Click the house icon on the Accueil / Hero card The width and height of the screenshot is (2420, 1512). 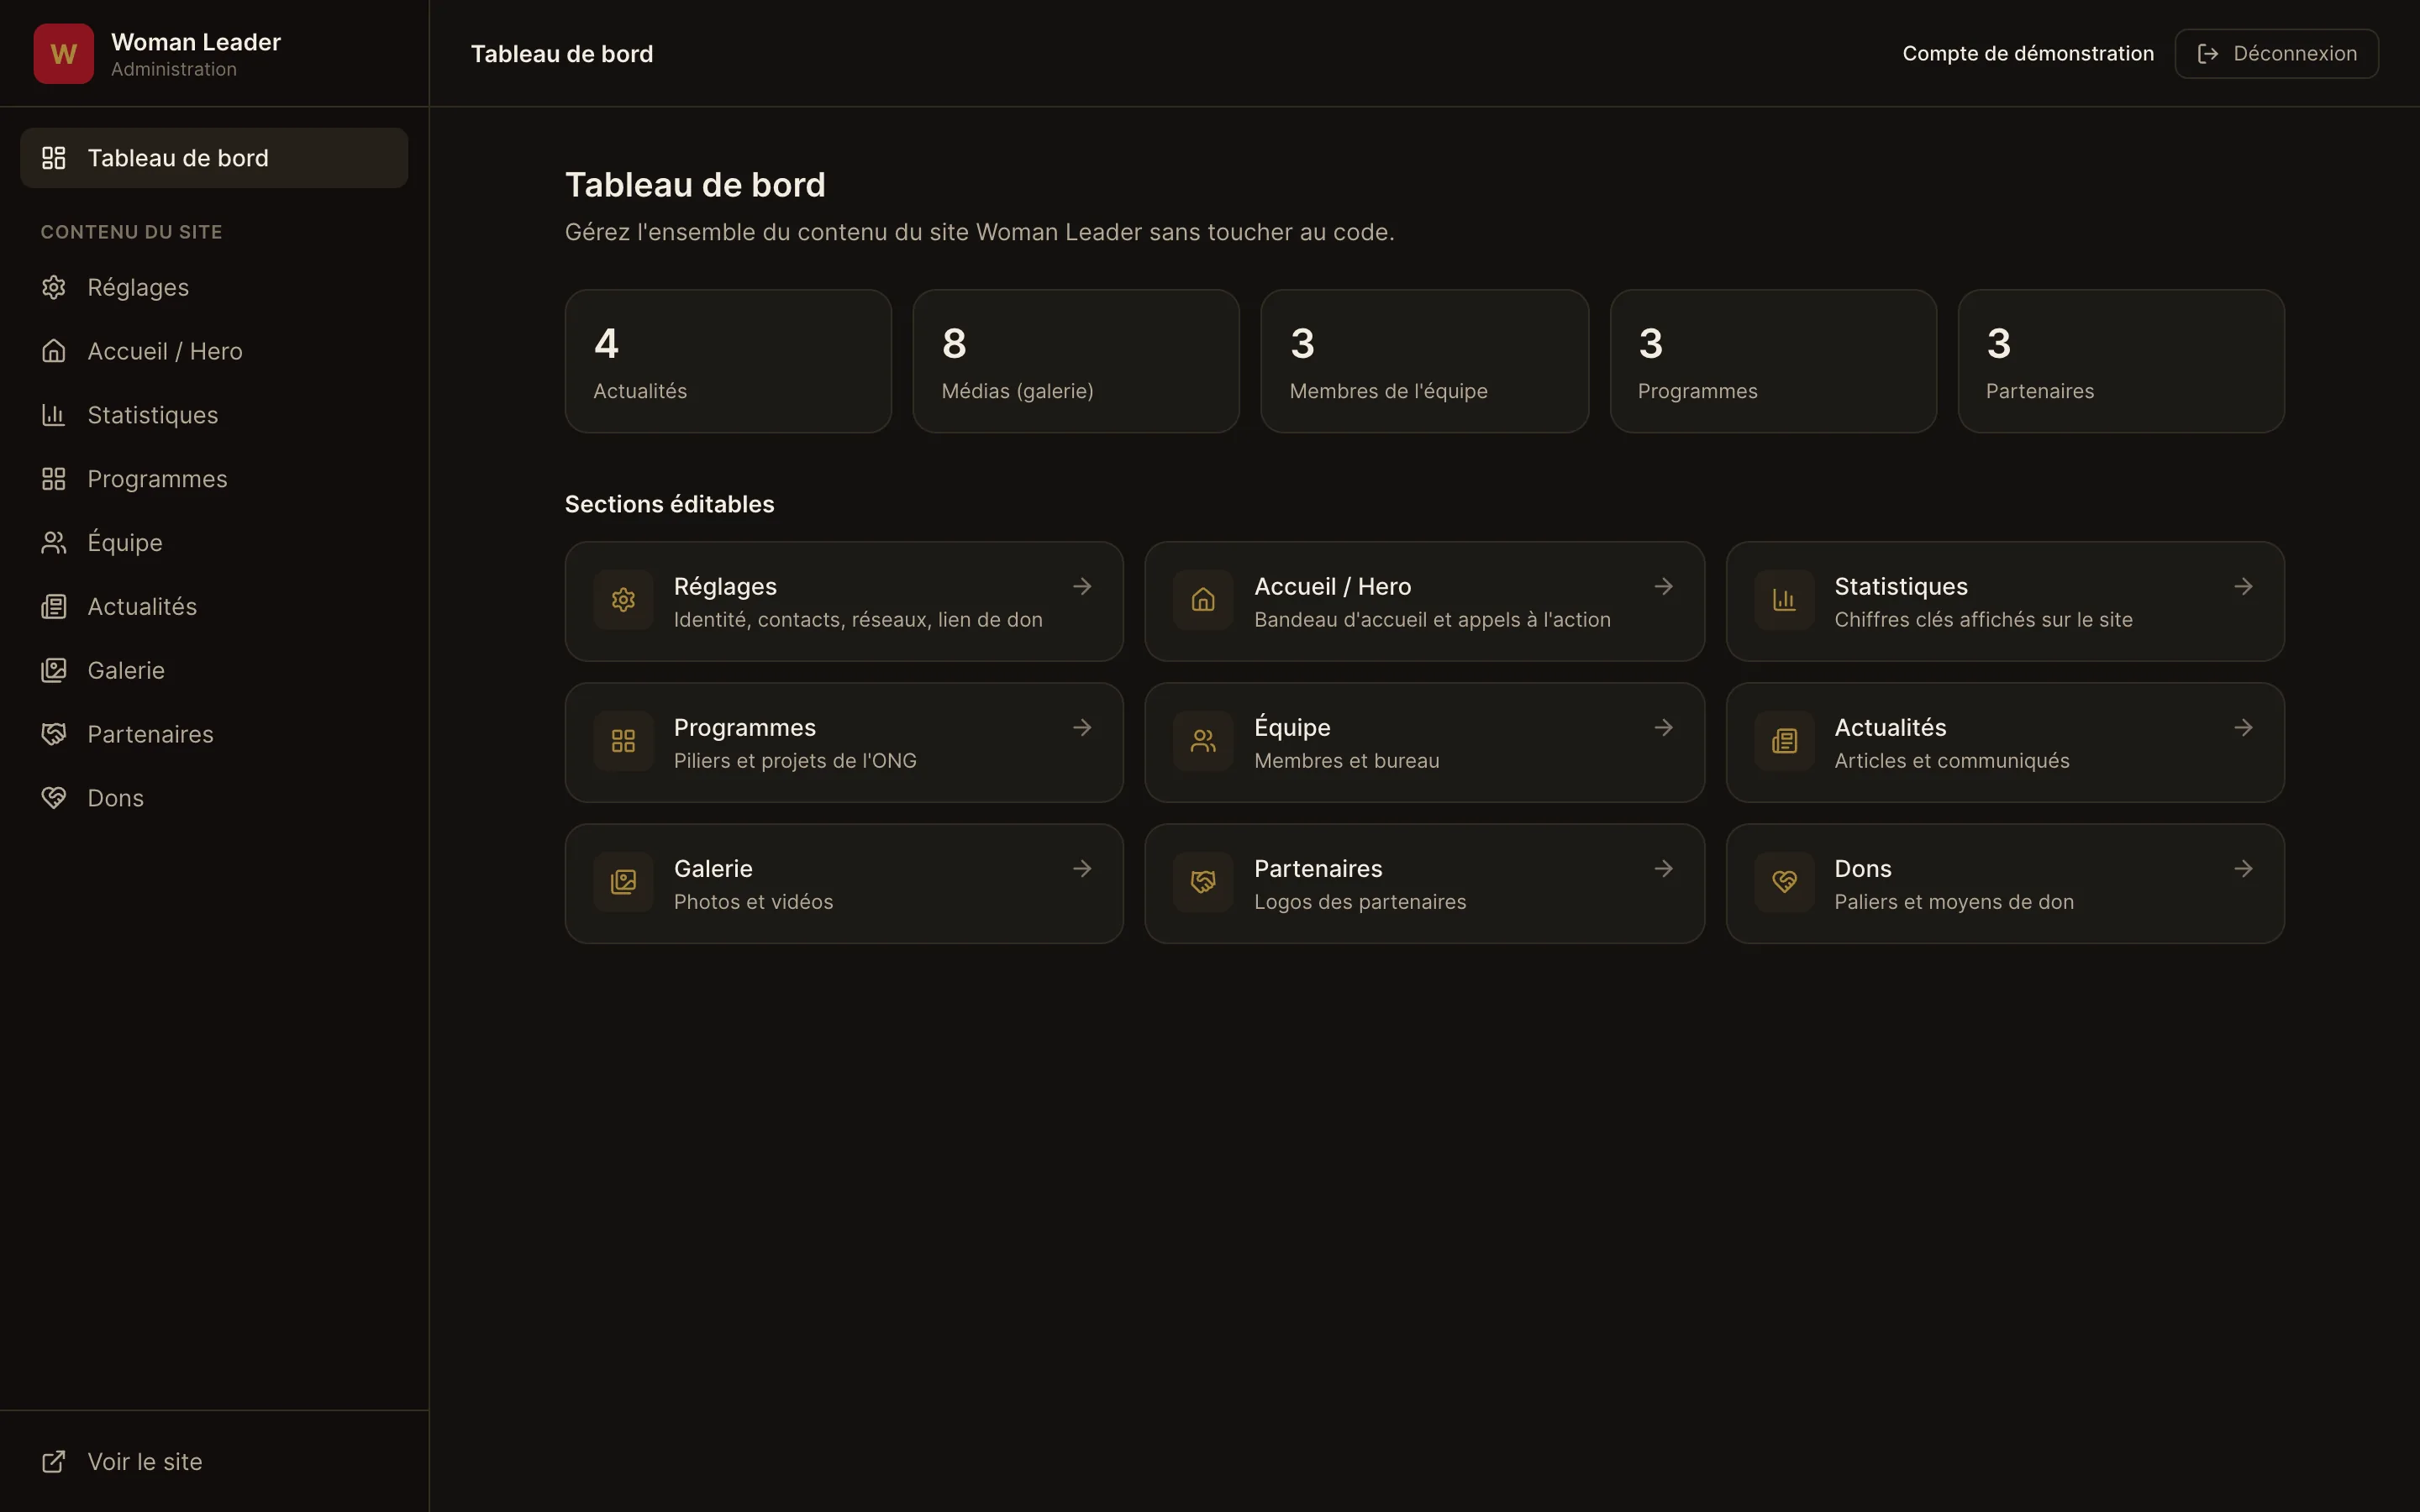1203,600
